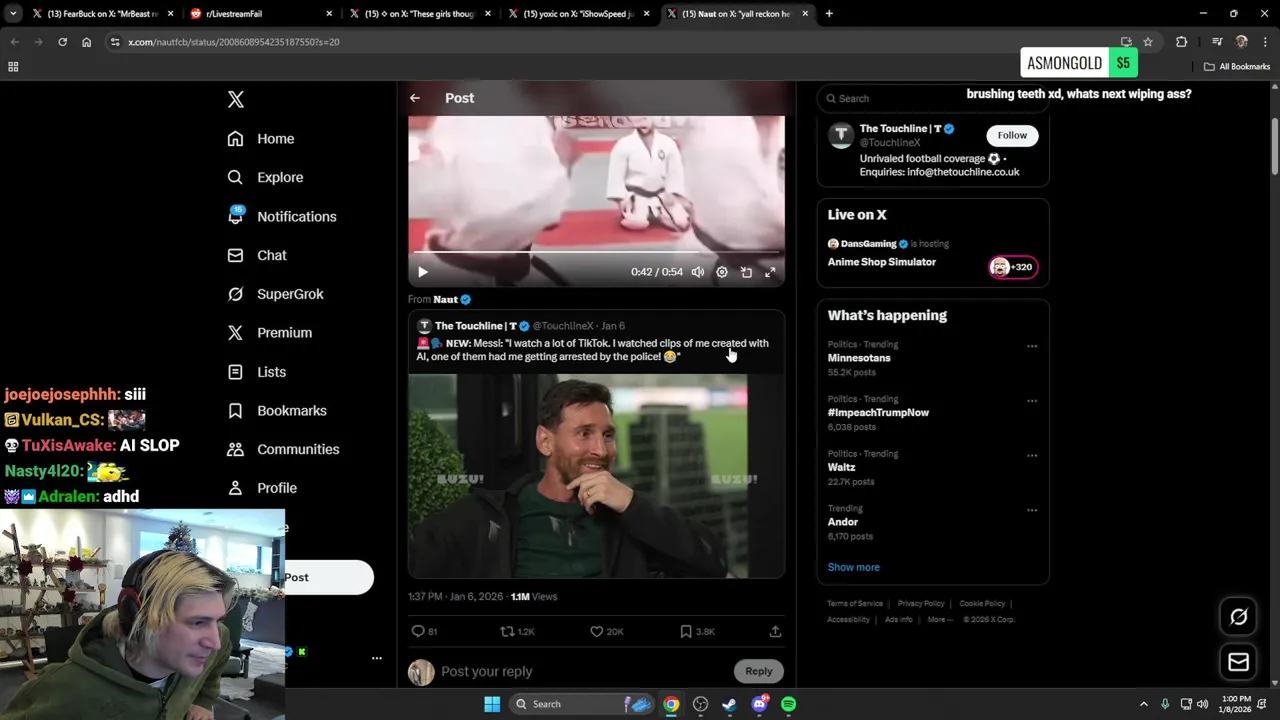
Task: Click the reply comment icon
Action: click(x=418, y=632)
